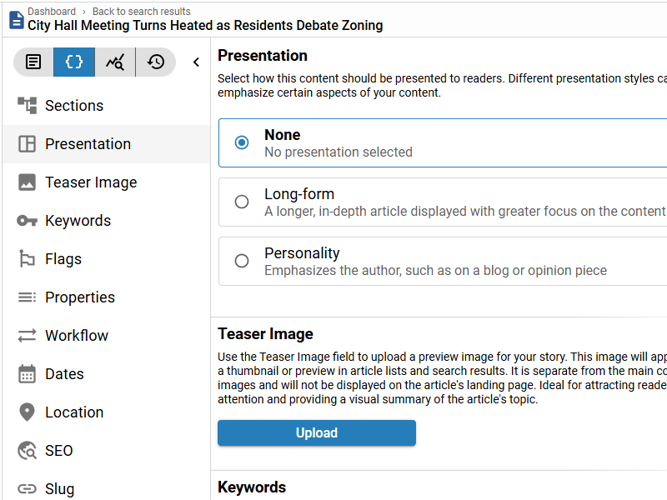This screenshot has width=667, height=500.
Task: Click Back to search results link
Action: (141, 11)
